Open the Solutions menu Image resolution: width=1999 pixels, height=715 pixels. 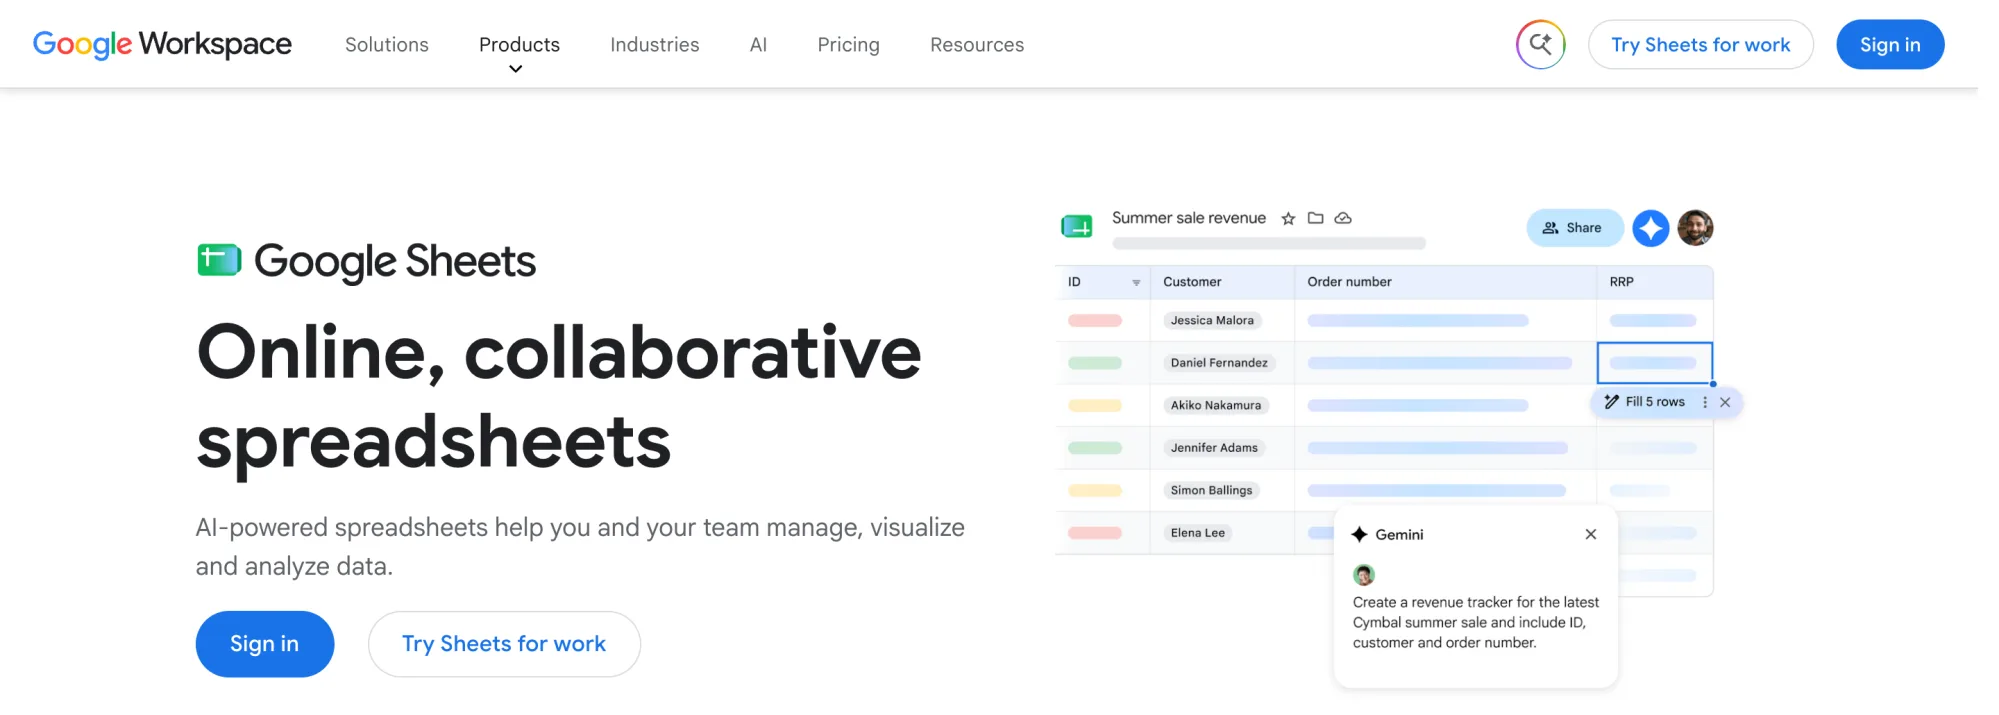pyautogui.click(x=387, y=45)
